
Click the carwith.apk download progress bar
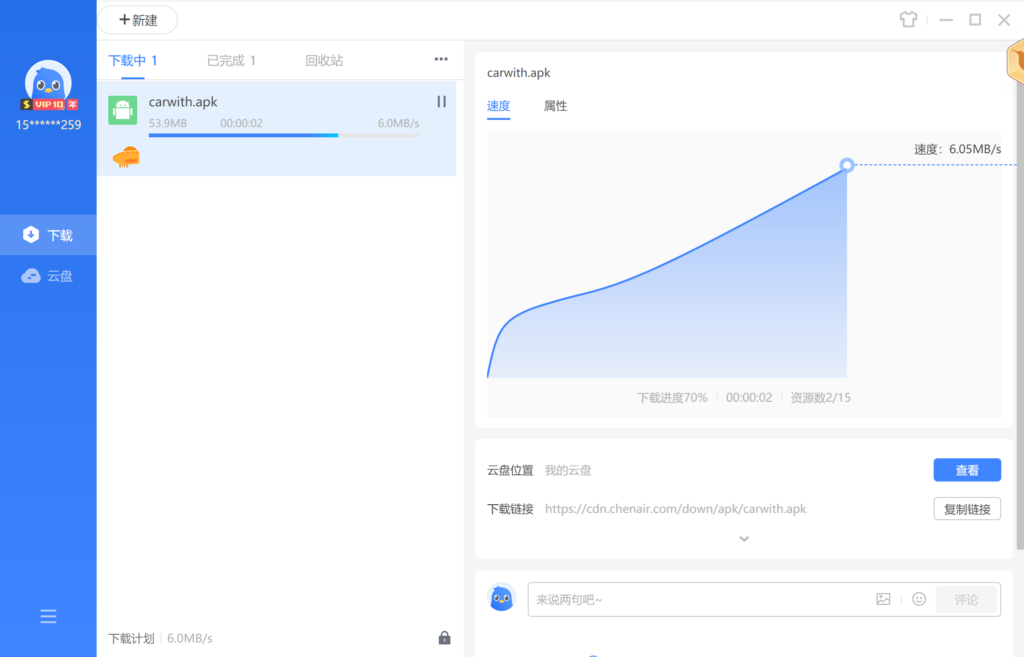284,135
